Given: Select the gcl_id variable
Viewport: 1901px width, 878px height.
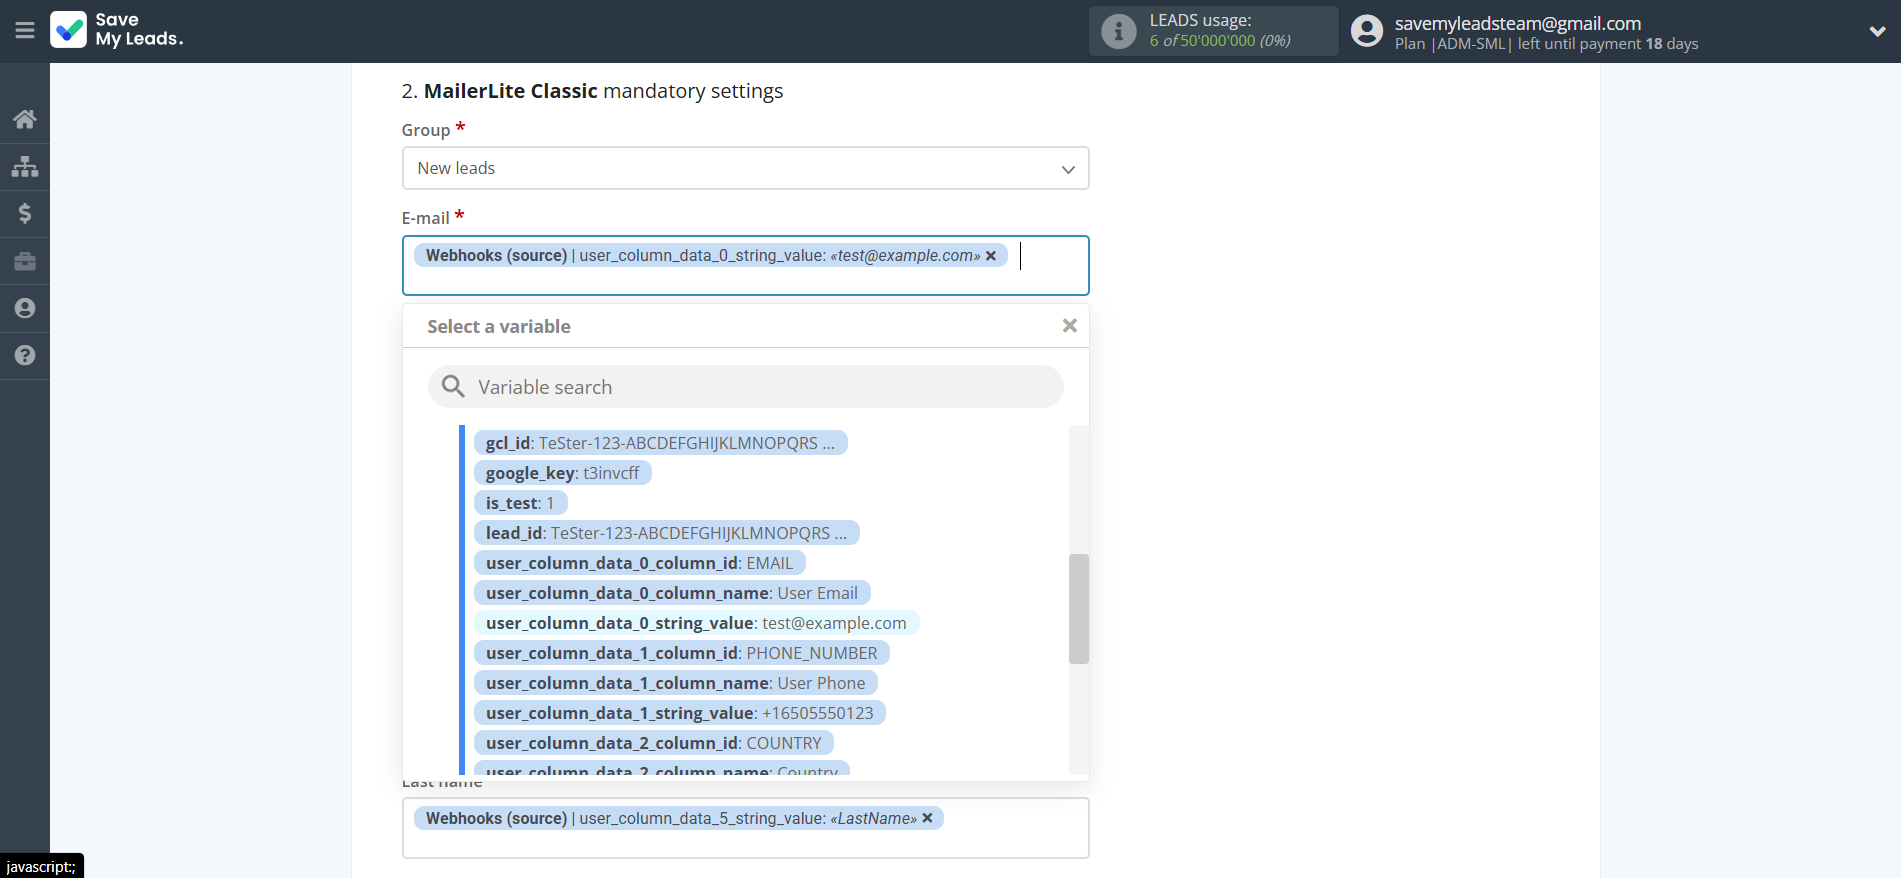Looking at the screenshot, I should click(660, 443).
